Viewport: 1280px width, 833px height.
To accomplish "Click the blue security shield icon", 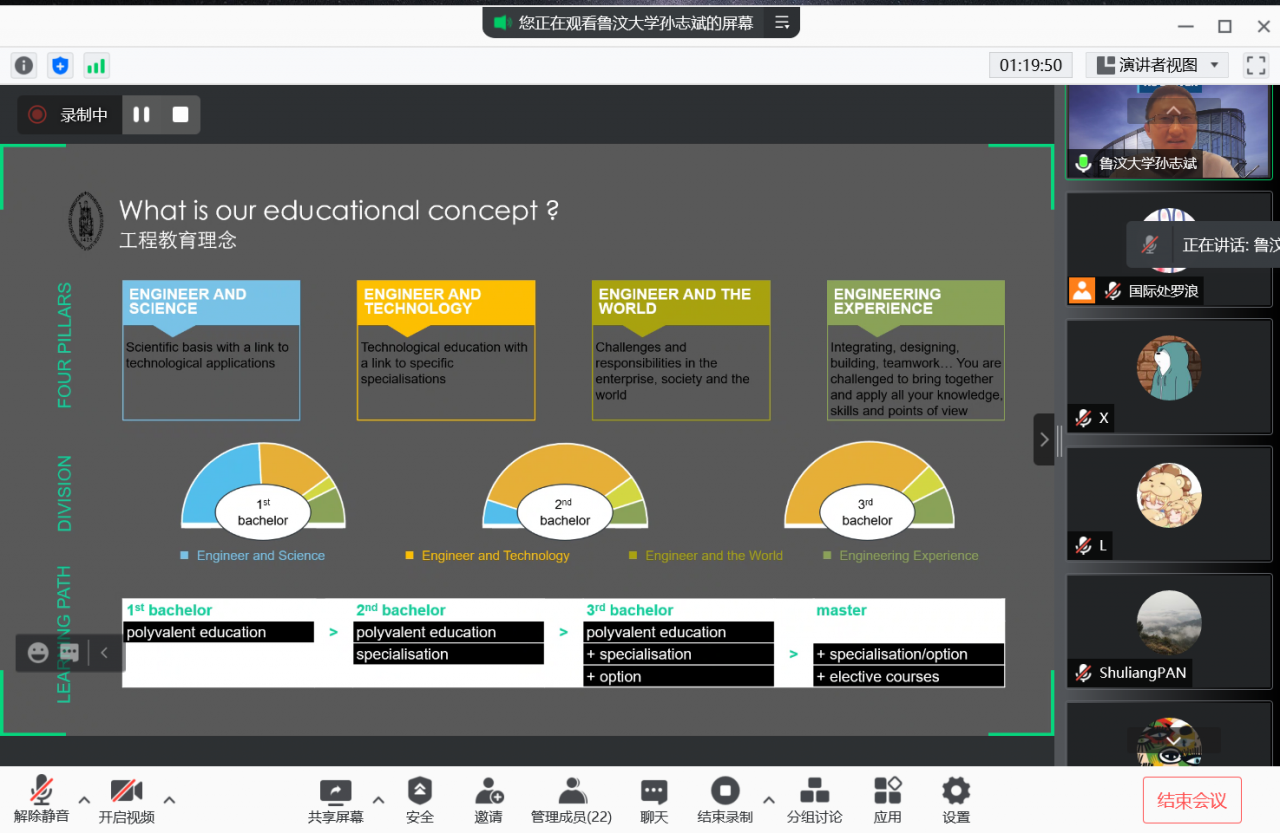I will 60,66.
